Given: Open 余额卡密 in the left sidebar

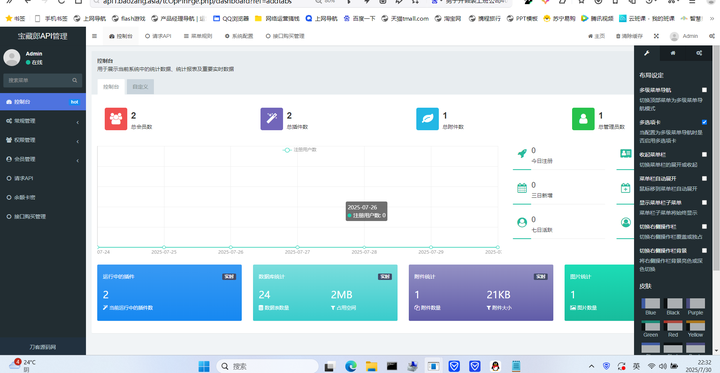Looking at the screenshot, I should [x=43, y=198].
